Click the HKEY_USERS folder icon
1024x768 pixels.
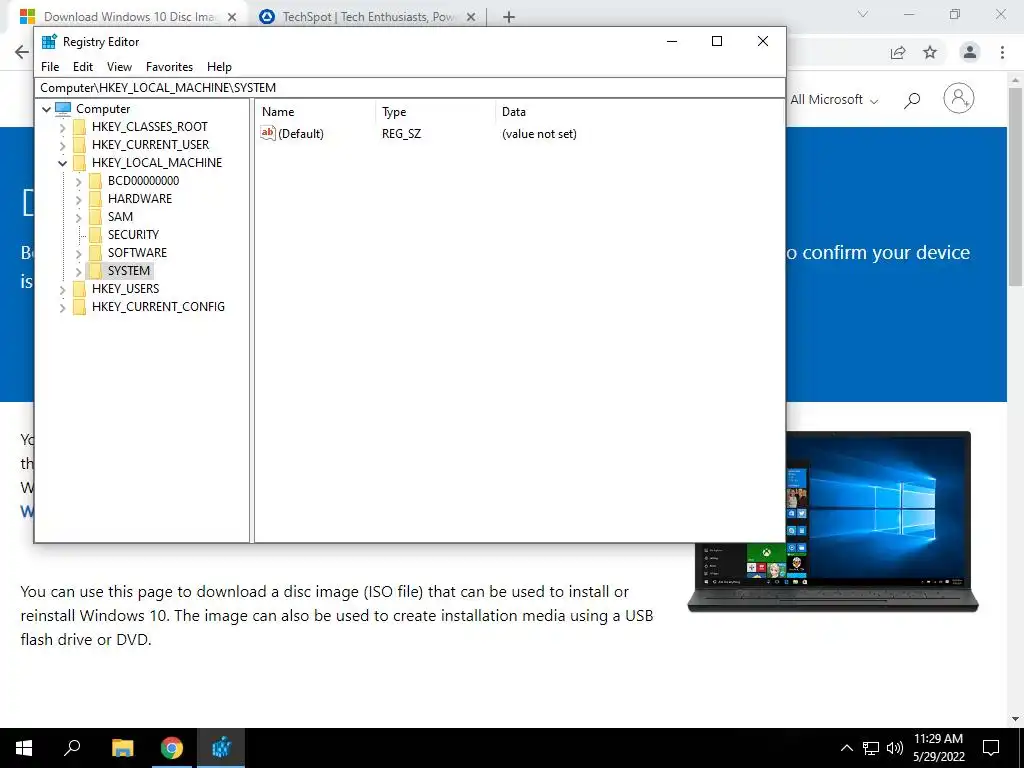(x=79, y=289)
